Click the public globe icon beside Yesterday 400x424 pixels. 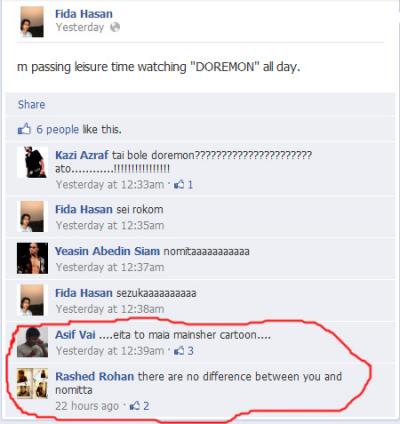coord(115,27)
